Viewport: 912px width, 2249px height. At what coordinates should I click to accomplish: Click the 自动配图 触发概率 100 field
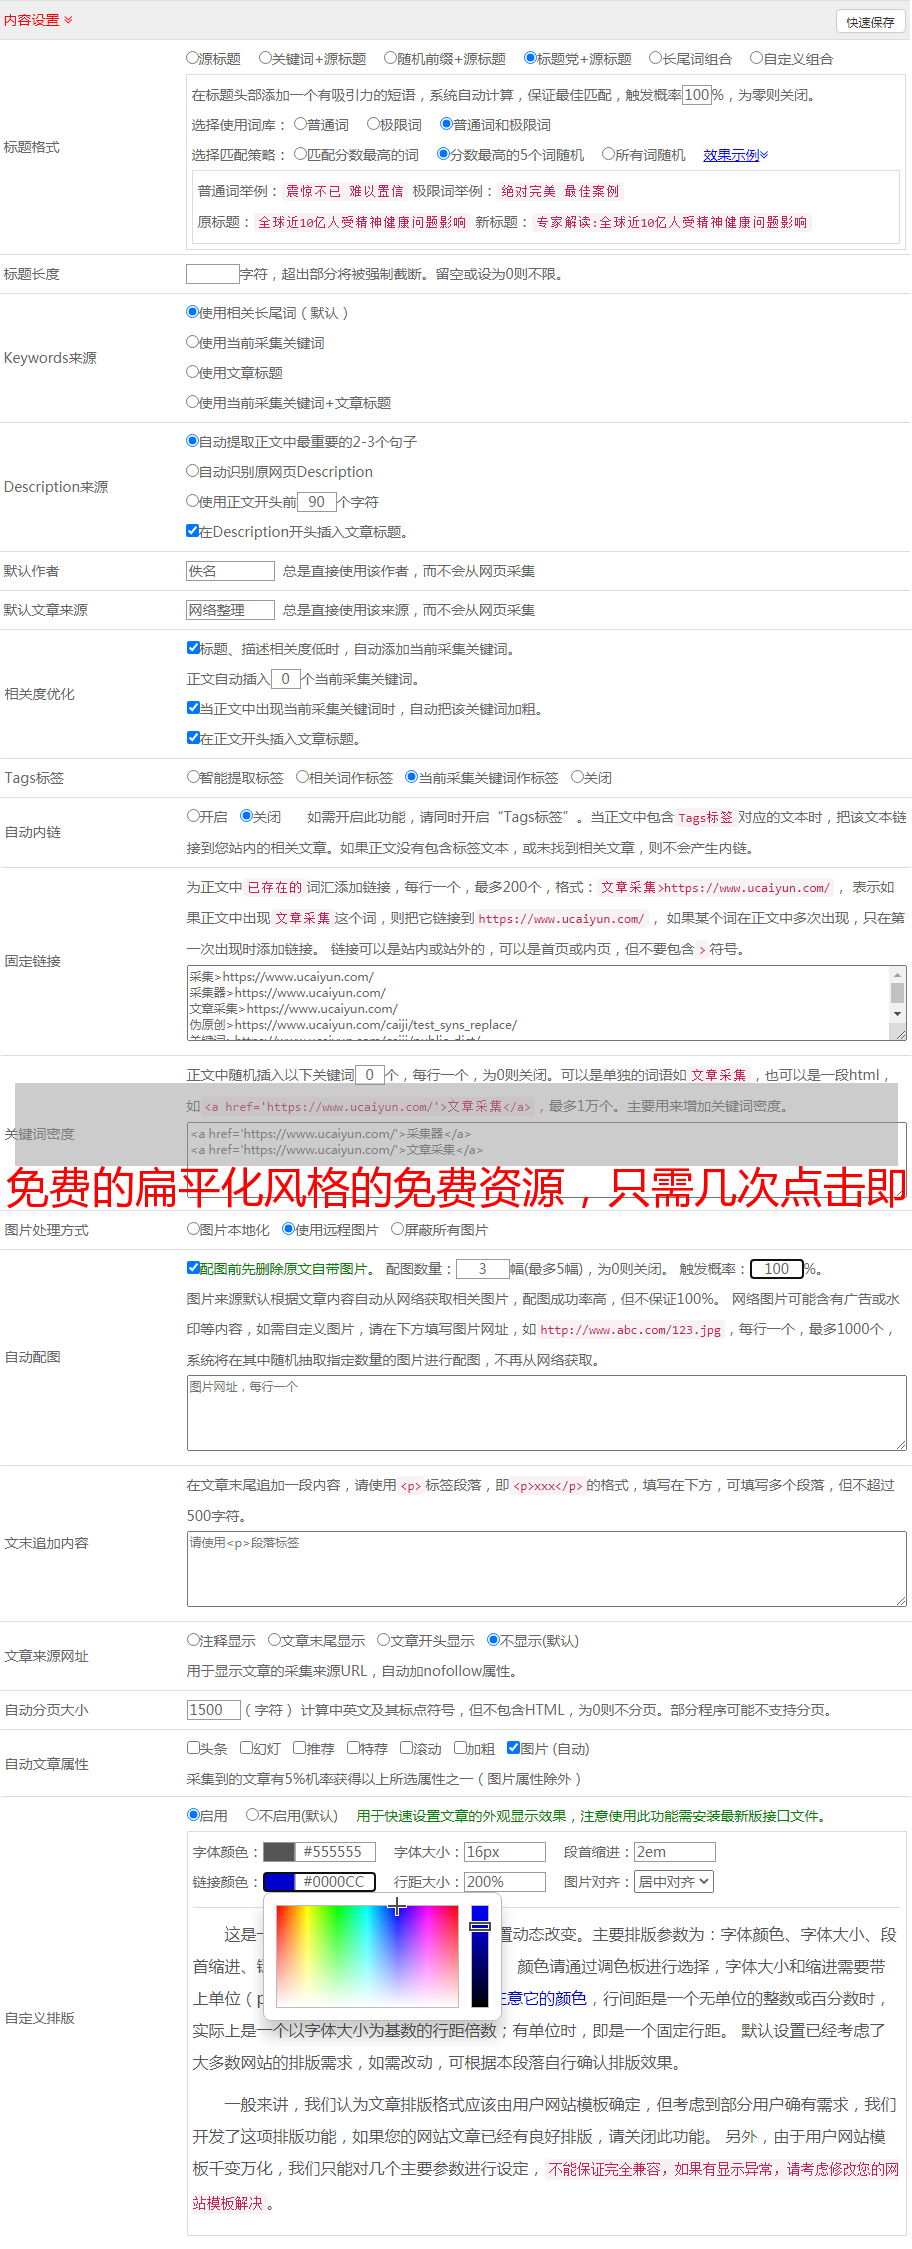(777, 1269)
